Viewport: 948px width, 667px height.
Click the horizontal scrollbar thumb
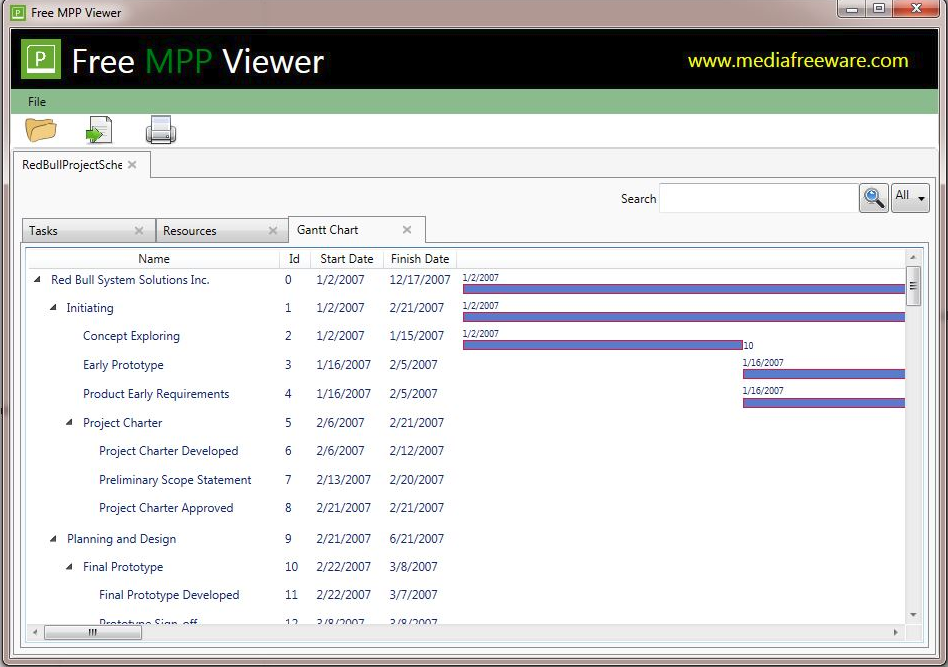tap(93, 633)
